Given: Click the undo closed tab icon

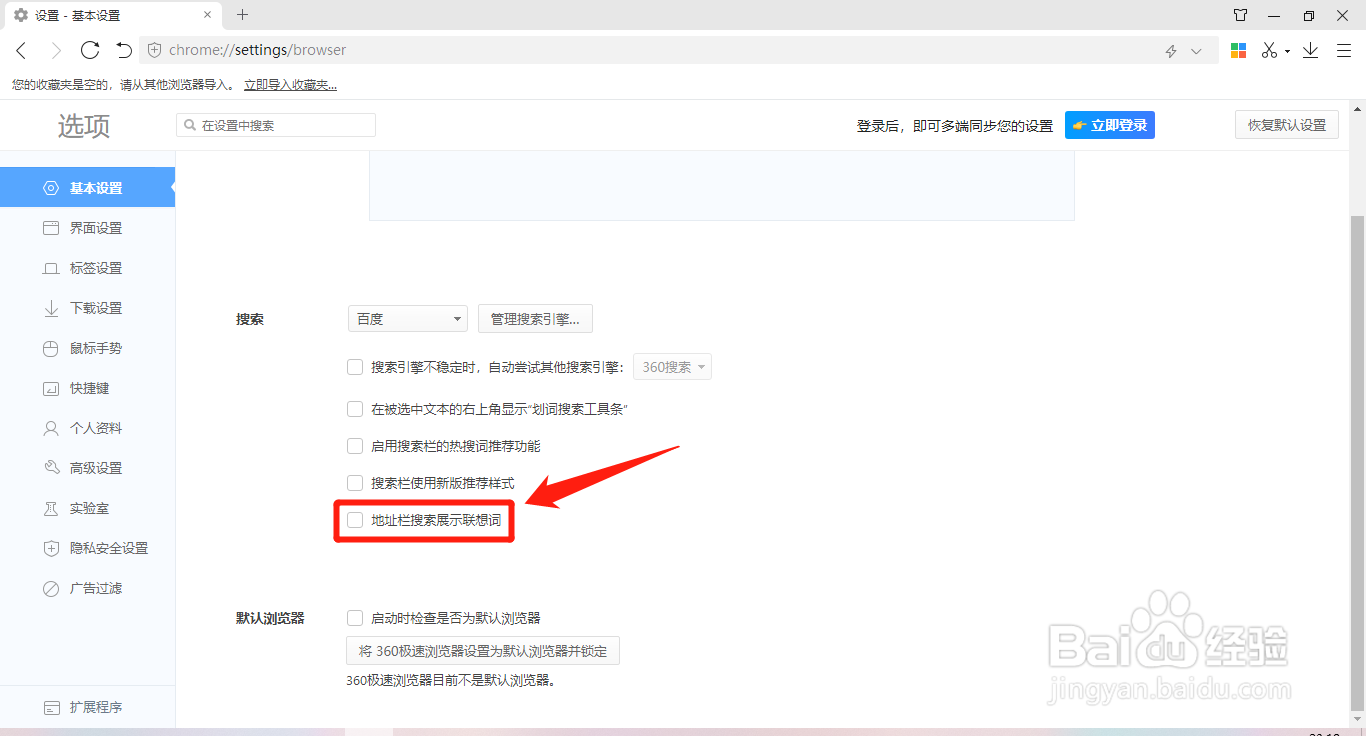Looking at the screenshot, I should click(x=124, y=50).
